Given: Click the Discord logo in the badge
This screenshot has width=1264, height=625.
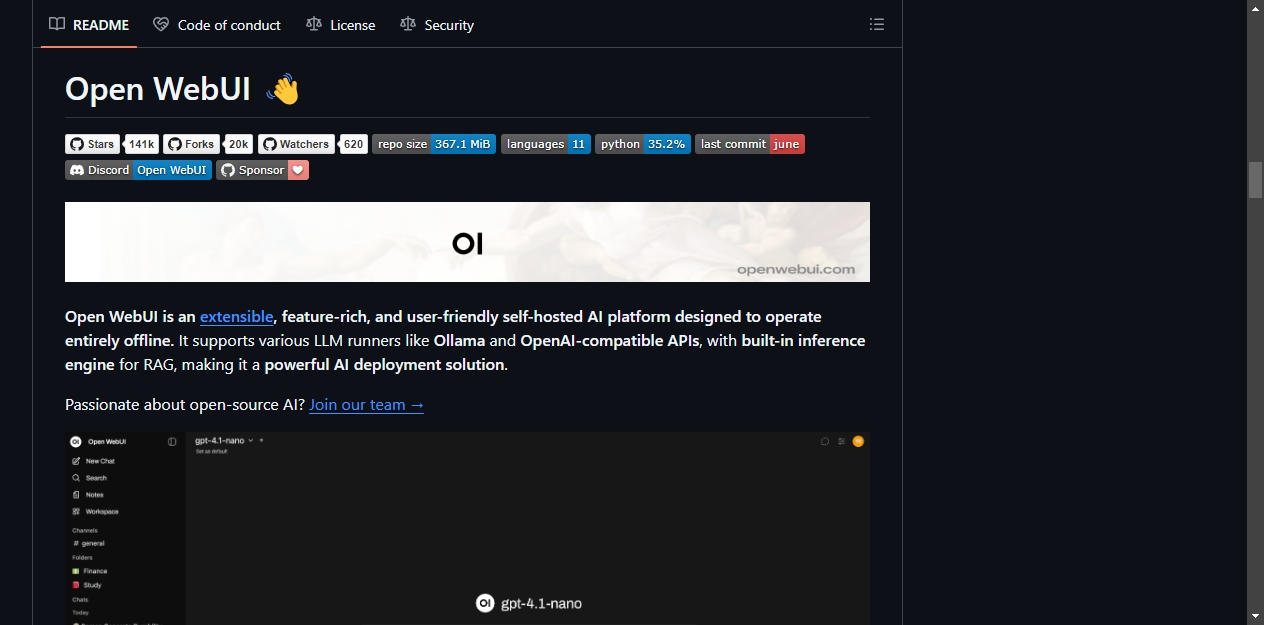Looking at the screenshot, I should tap(77, 170).
